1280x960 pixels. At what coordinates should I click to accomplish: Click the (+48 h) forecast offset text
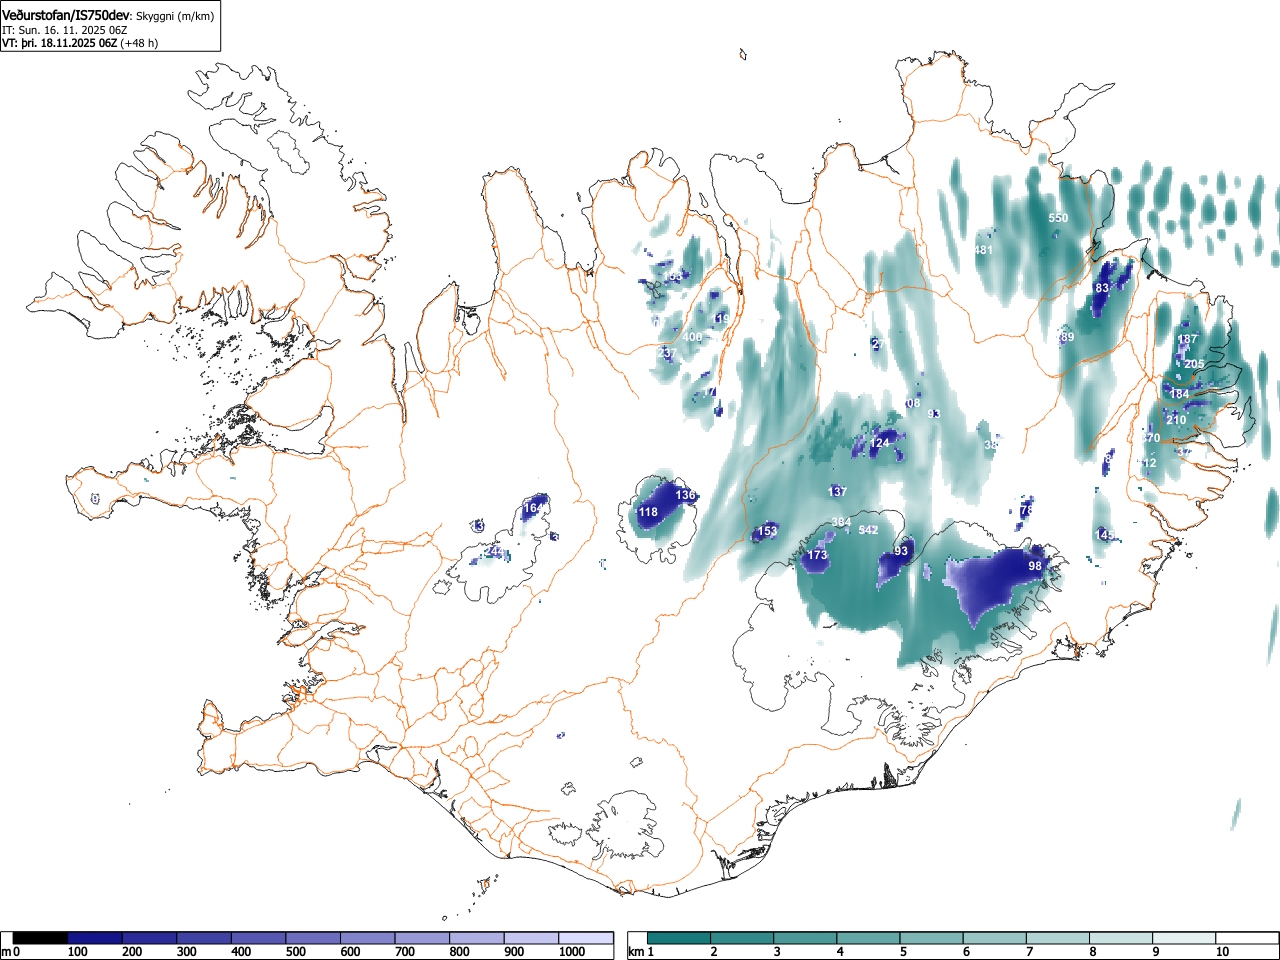click(x=139, y=43)
